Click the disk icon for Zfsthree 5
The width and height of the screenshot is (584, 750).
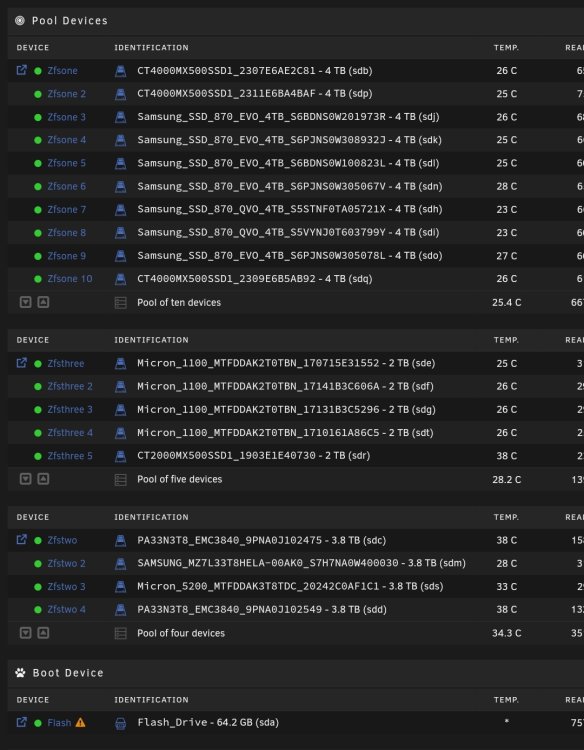(121, 456)
